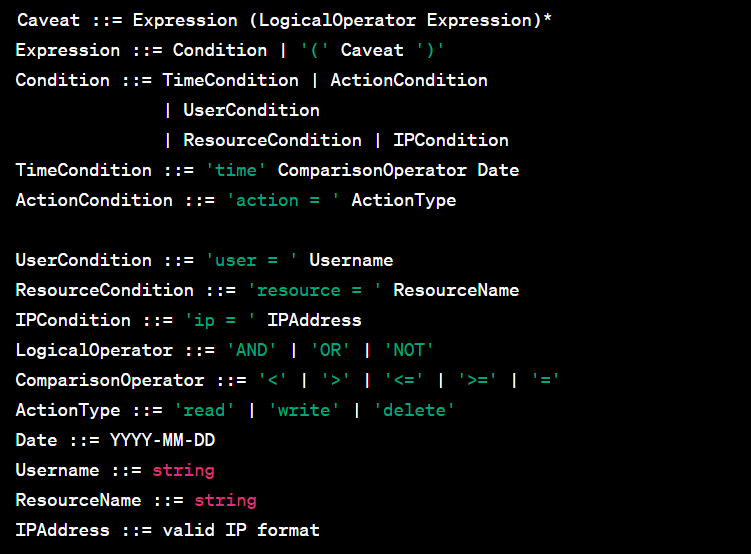Click the green 'ip = ' literal
This screenshot has width=751, height=554.
(220, 320)
